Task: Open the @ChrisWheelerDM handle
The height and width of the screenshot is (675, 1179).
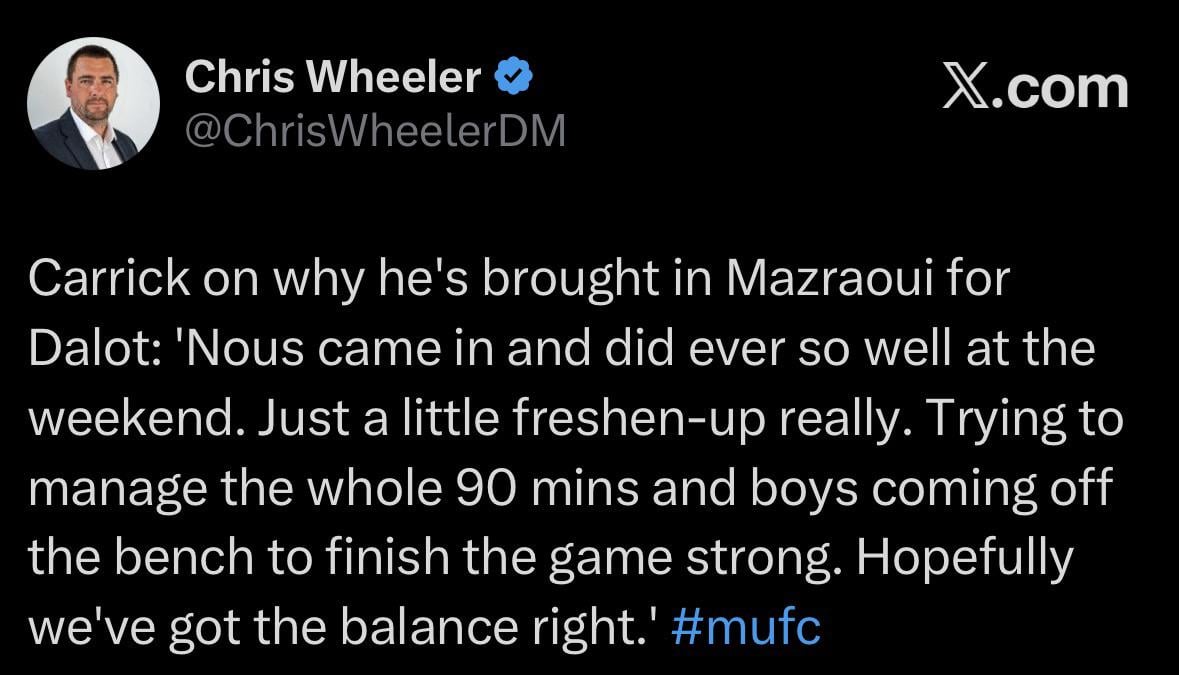Action: 375,130
